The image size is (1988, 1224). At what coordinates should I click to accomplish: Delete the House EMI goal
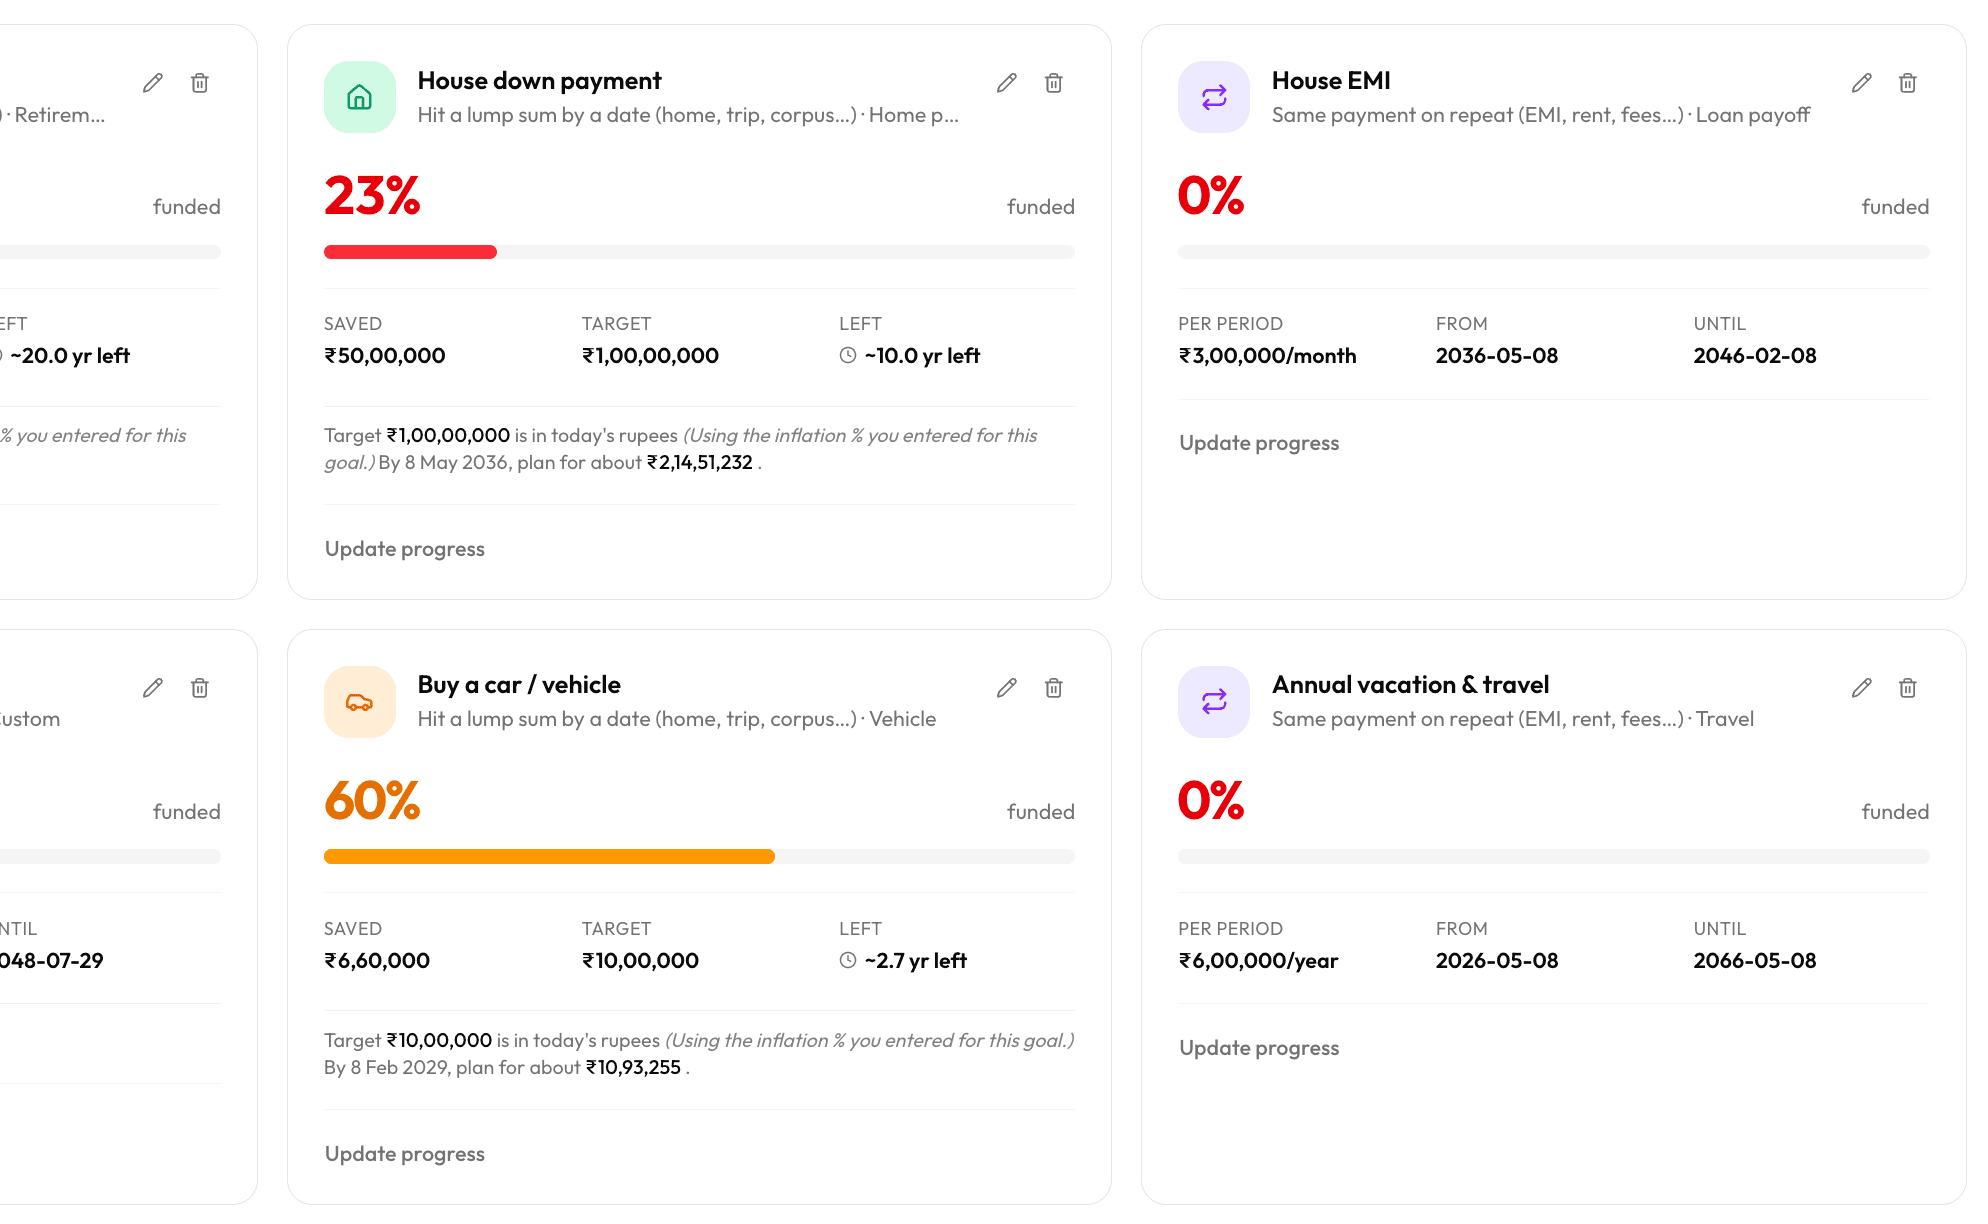tap(1908, 83)
